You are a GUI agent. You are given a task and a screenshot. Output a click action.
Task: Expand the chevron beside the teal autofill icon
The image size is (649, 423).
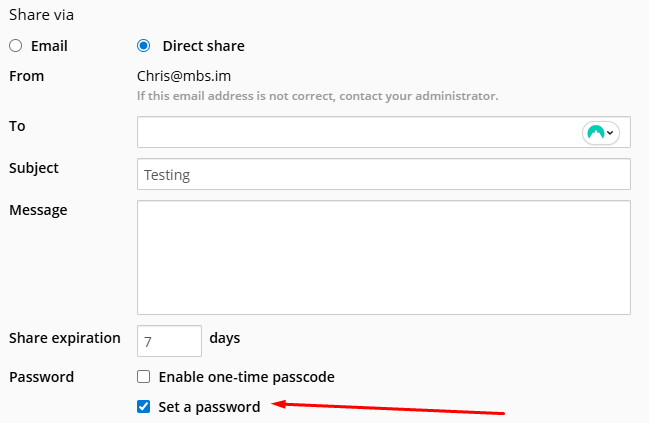coord(610,133)
